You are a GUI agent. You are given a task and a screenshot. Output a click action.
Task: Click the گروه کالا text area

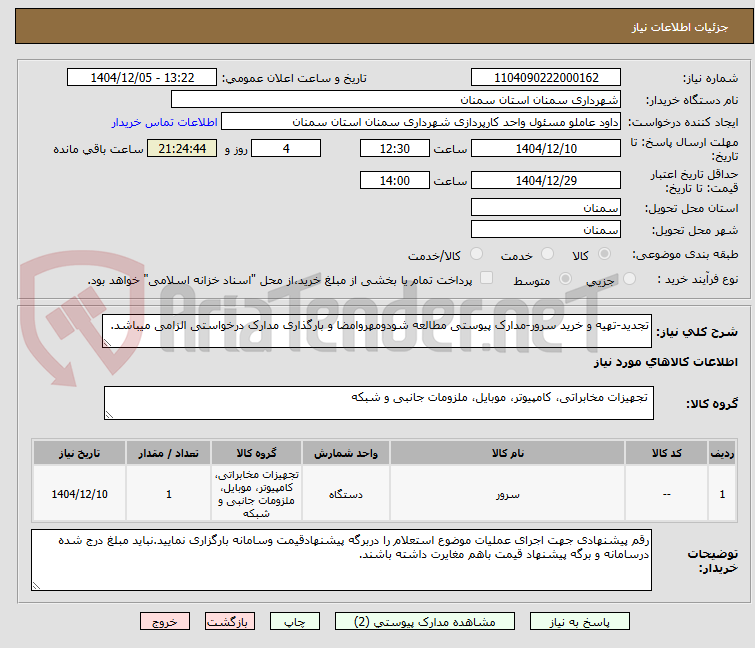tap(379, 403)
